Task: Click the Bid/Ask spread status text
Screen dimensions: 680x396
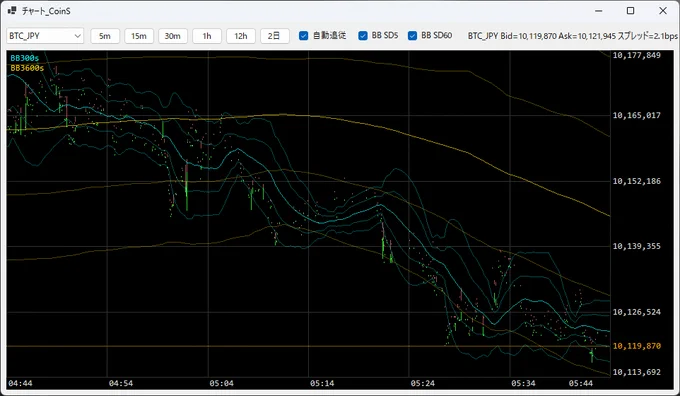Action: [572, 36]
